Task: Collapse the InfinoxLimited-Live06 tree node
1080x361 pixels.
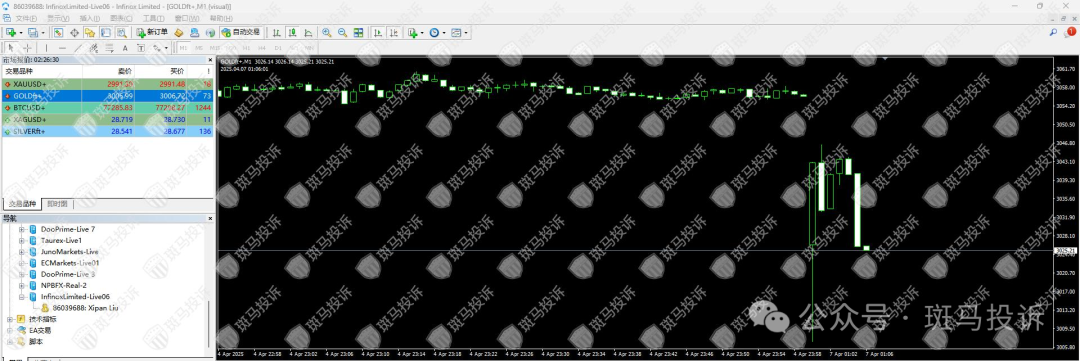Action: [21, 296]
